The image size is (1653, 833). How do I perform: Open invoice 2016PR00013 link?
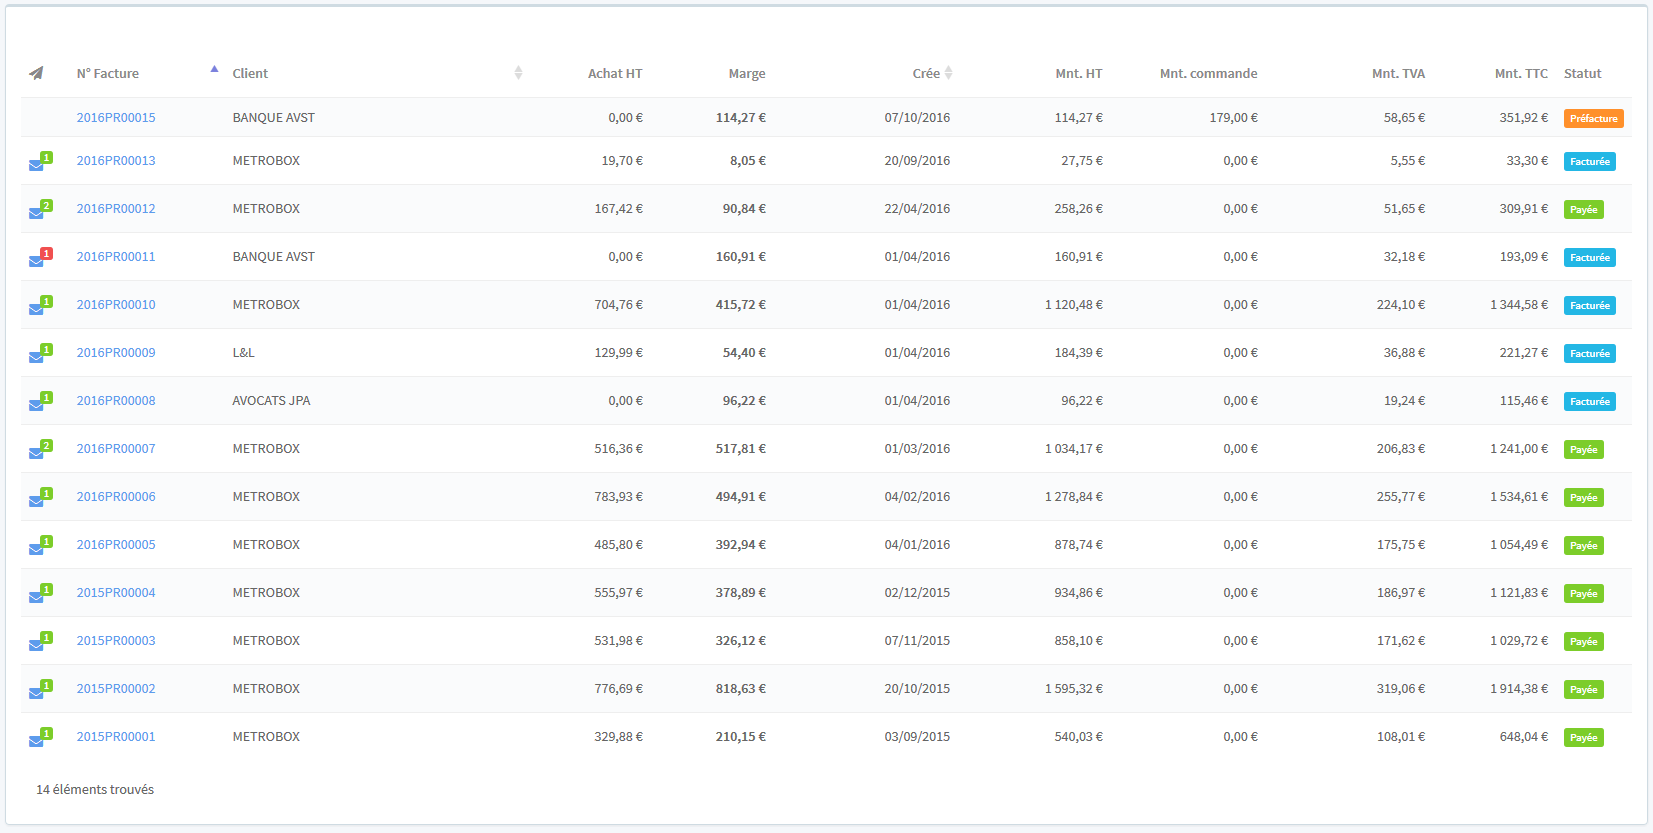pos(116,160)
